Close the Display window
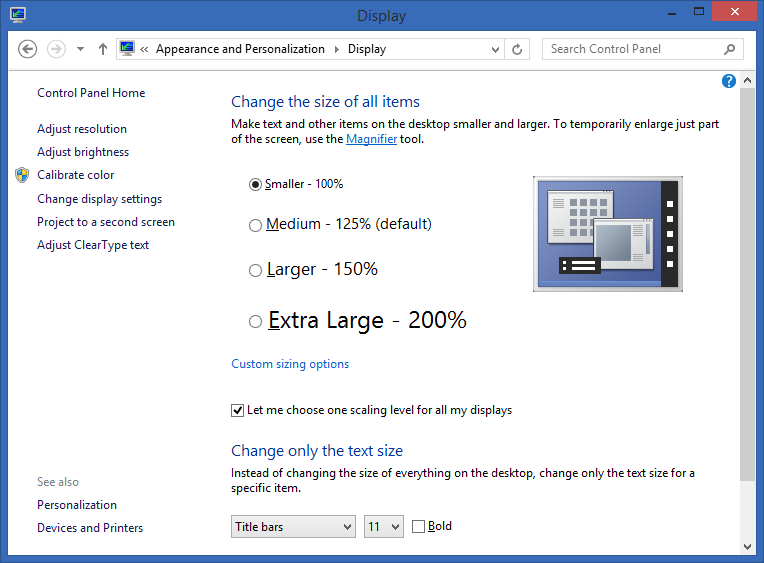The image size is (764, 563). point(735,12)
